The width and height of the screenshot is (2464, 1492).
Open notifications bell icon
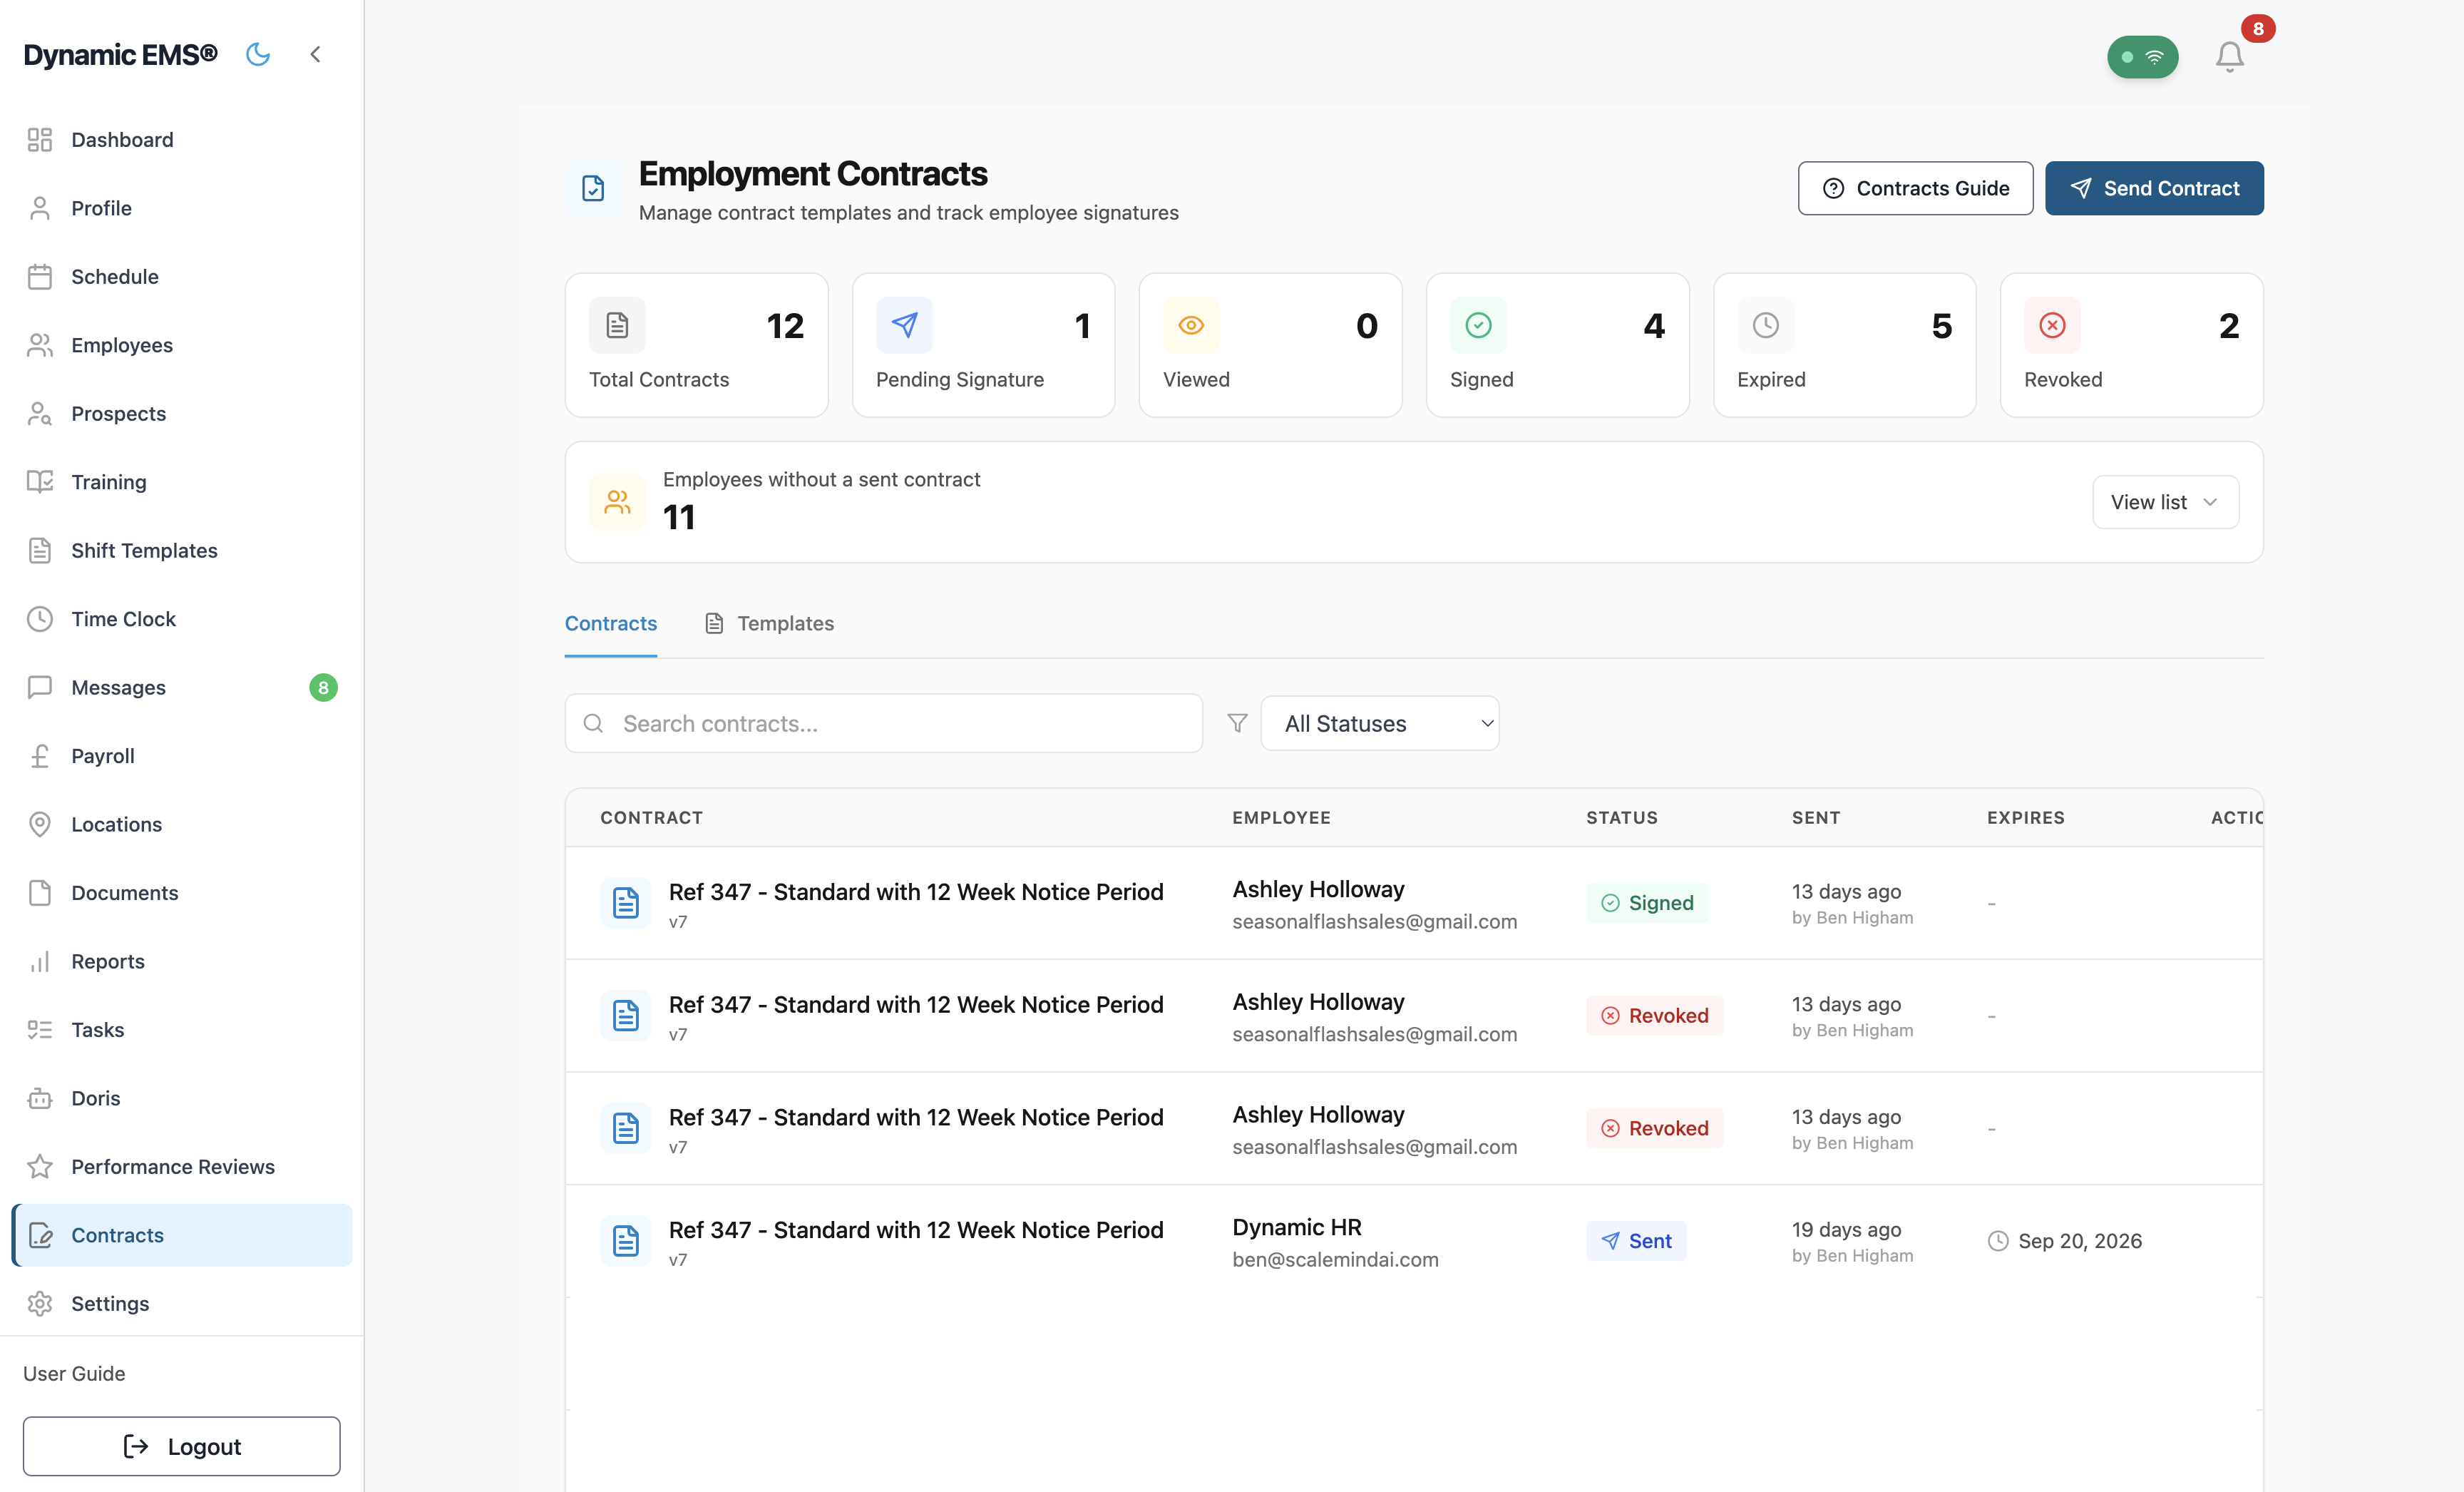click(x=2229, y=56)
